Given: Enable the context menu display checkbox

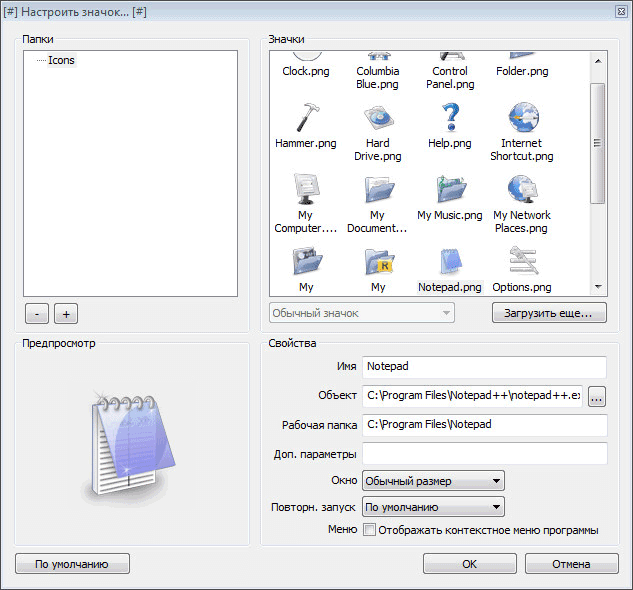Looking at the screenshot, I should (x=369, y=530).
